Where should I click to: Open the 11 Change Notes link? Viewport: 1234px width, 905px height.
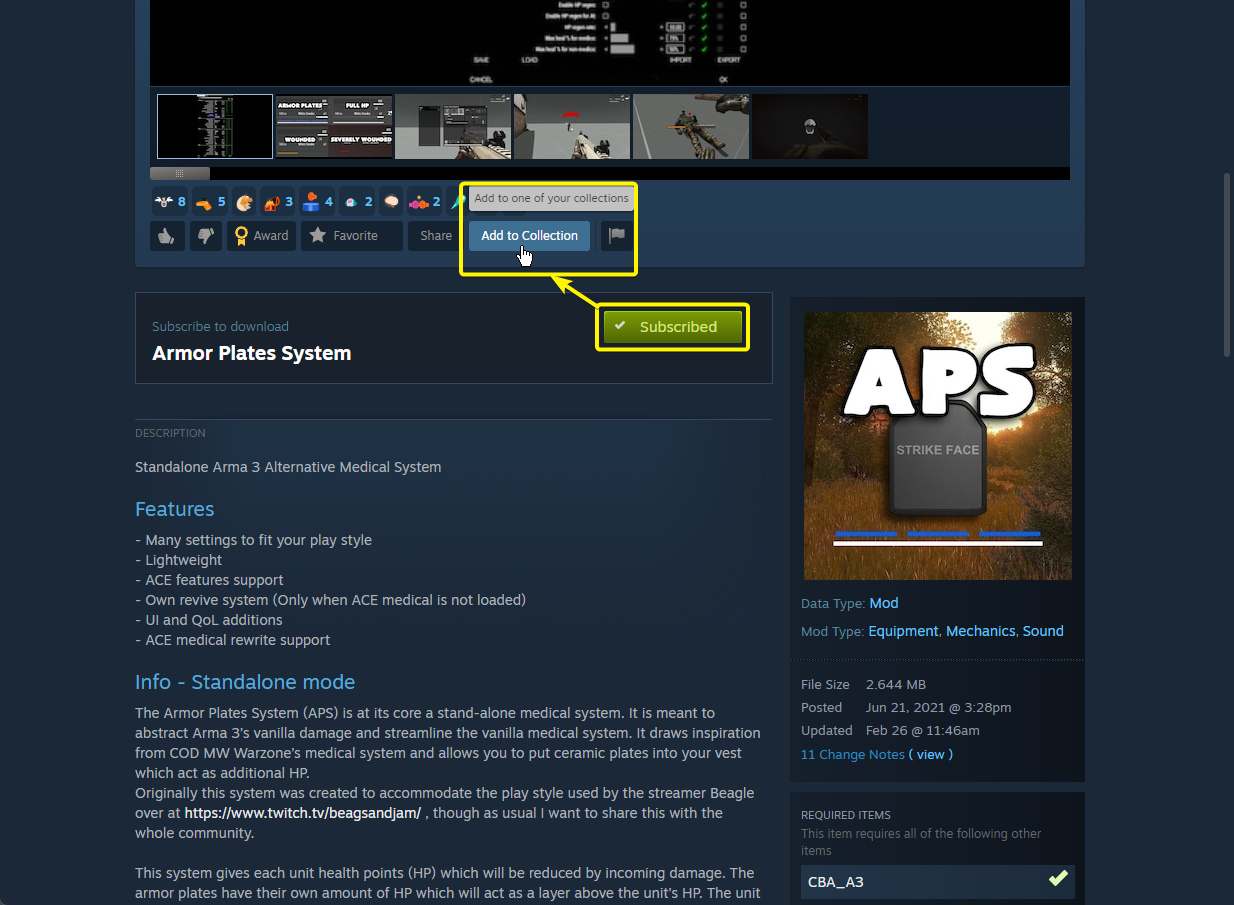853,754
